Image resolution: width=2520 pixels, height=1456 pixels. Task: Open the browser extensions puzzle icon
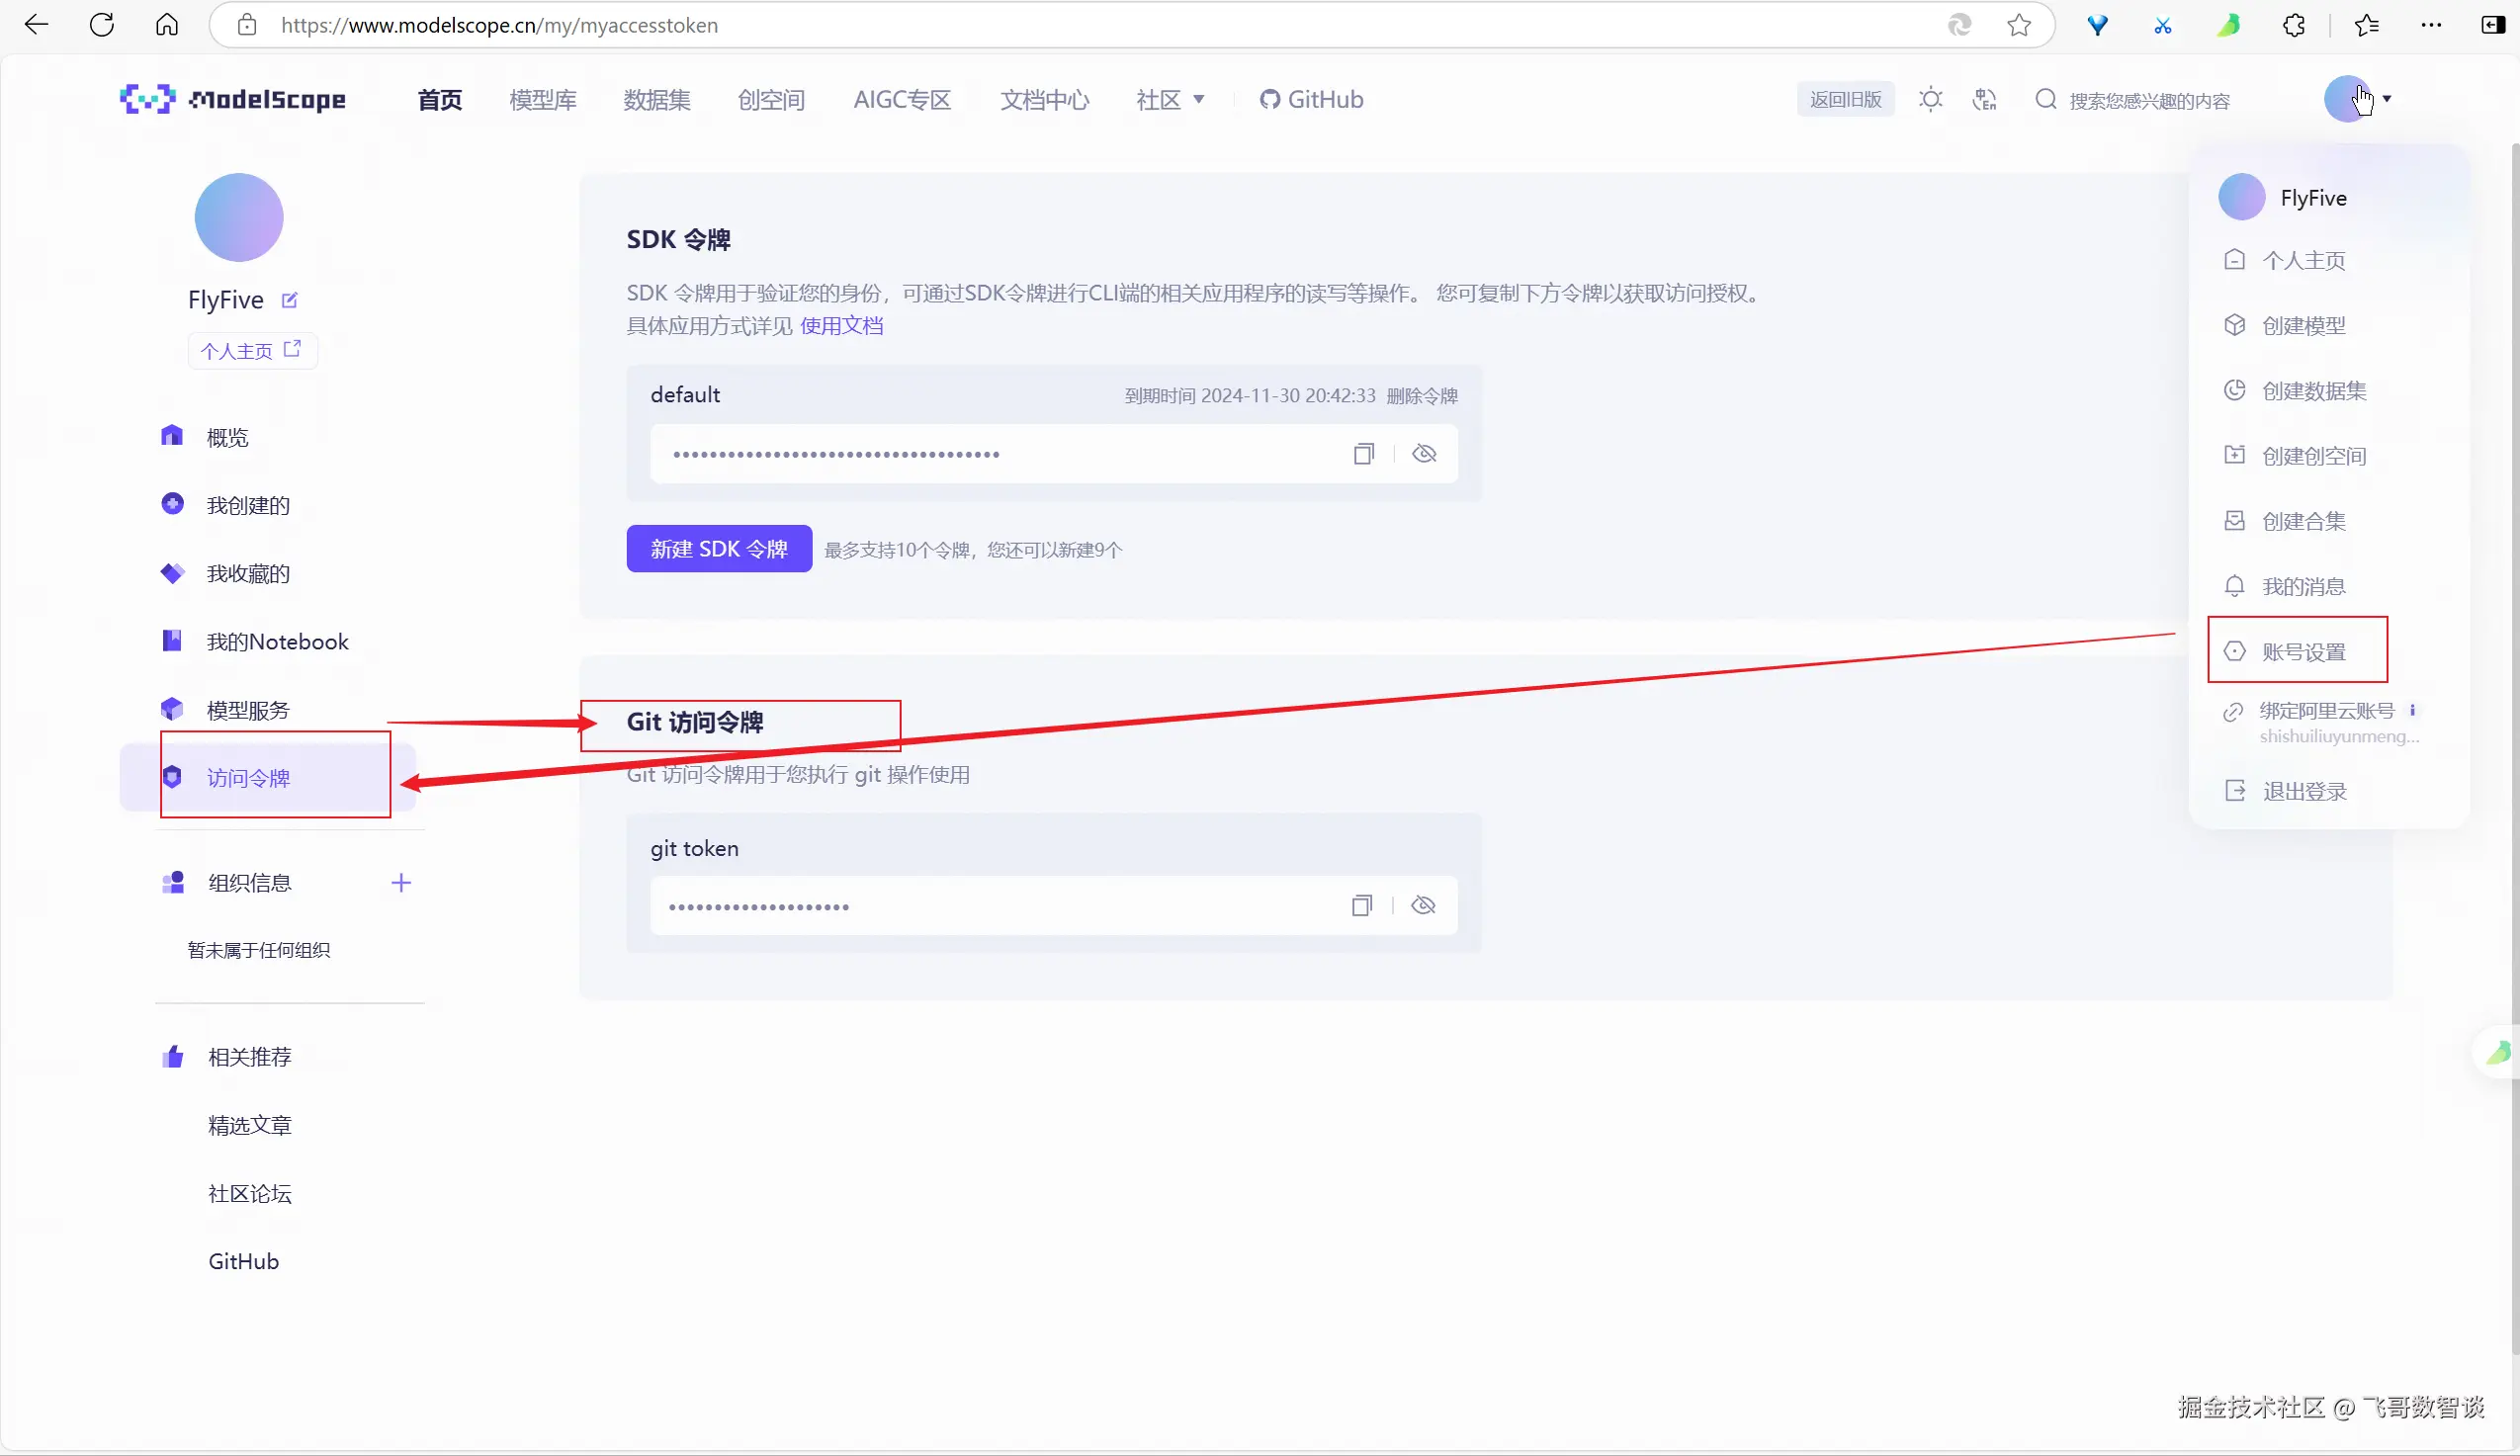2294,25
